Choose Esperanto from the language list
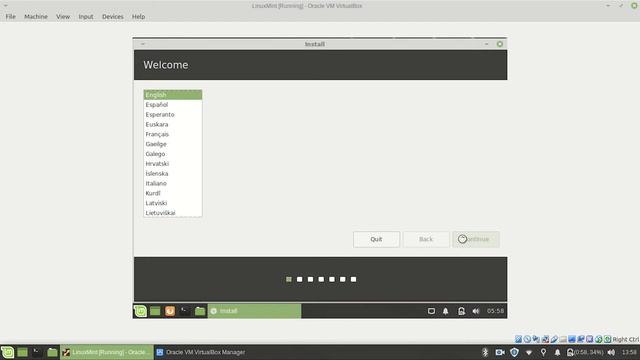This screenshot has height=360, width=640. [x=173, y=114]
